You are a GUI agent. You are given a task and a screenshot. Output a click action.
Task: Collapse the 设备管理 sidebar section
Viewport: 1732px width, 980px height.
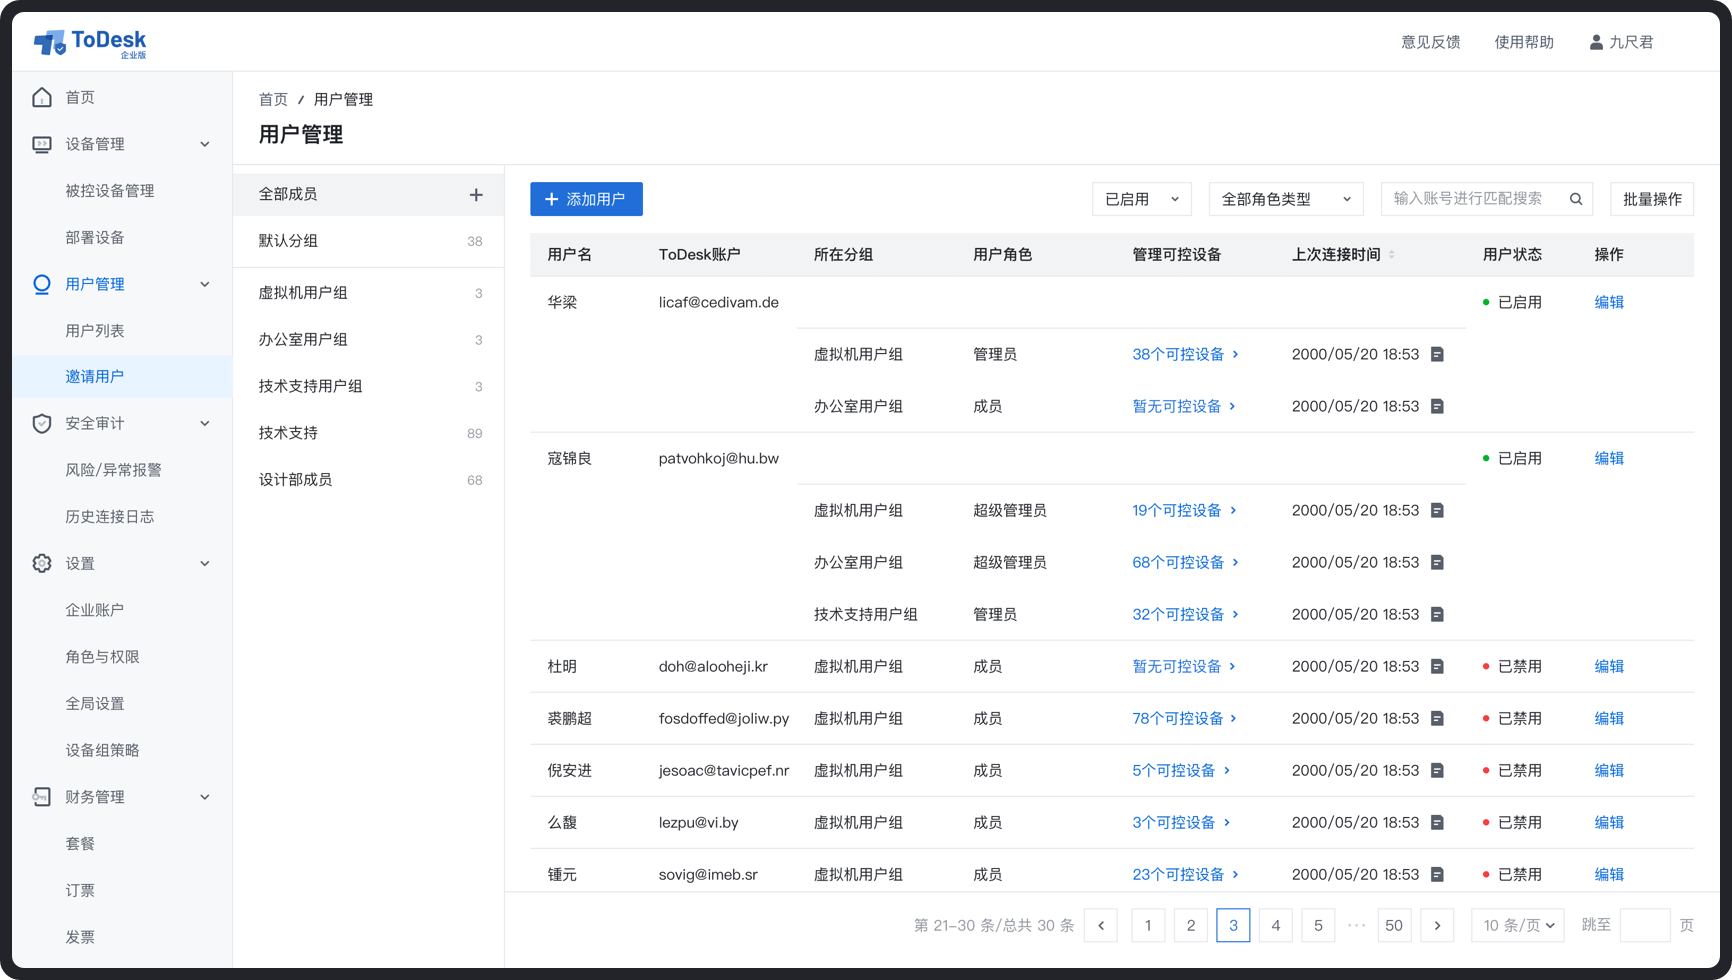point(204,144)
